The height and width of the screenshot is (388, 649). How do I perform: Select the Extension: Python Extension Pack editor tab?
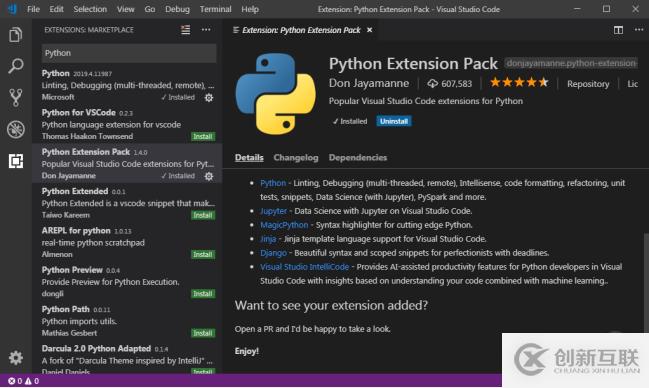click(301, 30)
